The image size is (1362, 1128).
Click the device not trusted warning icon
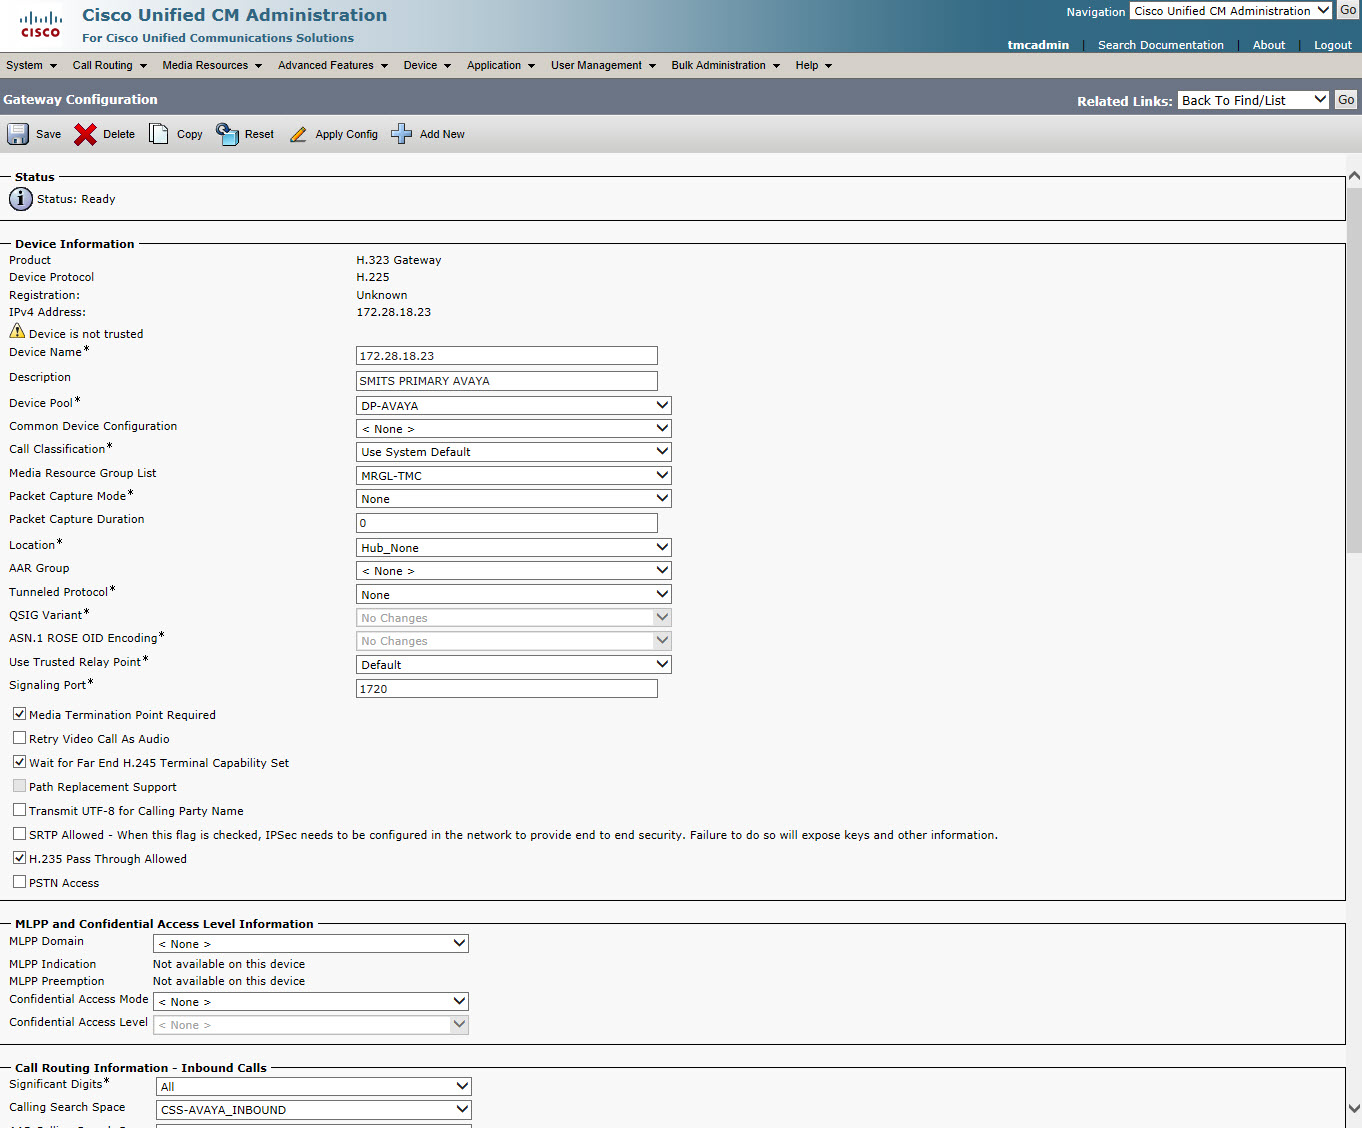tap(17, 331)
